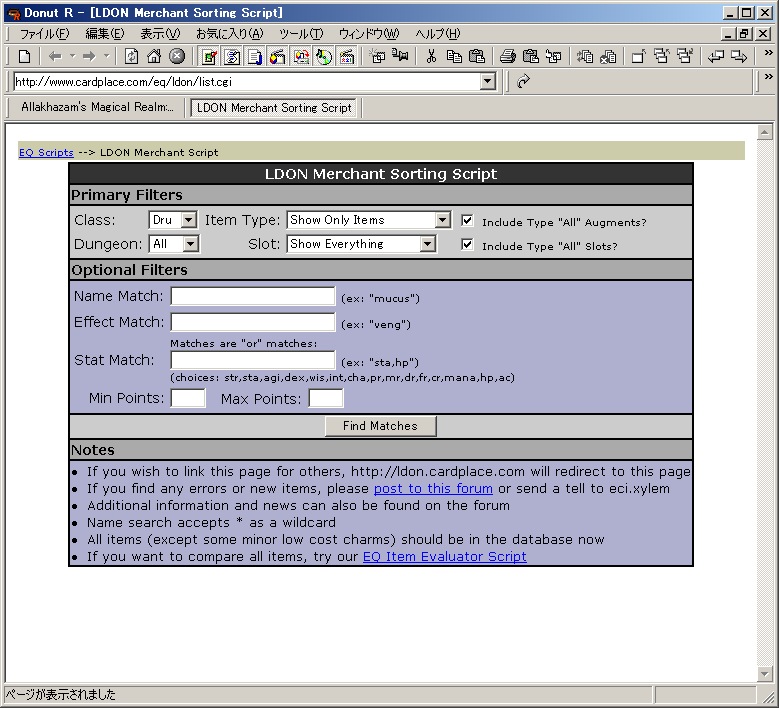Click the Go arrow beside the address bar
The width and height of the screenshot is (779, 708).
point(522,82)
